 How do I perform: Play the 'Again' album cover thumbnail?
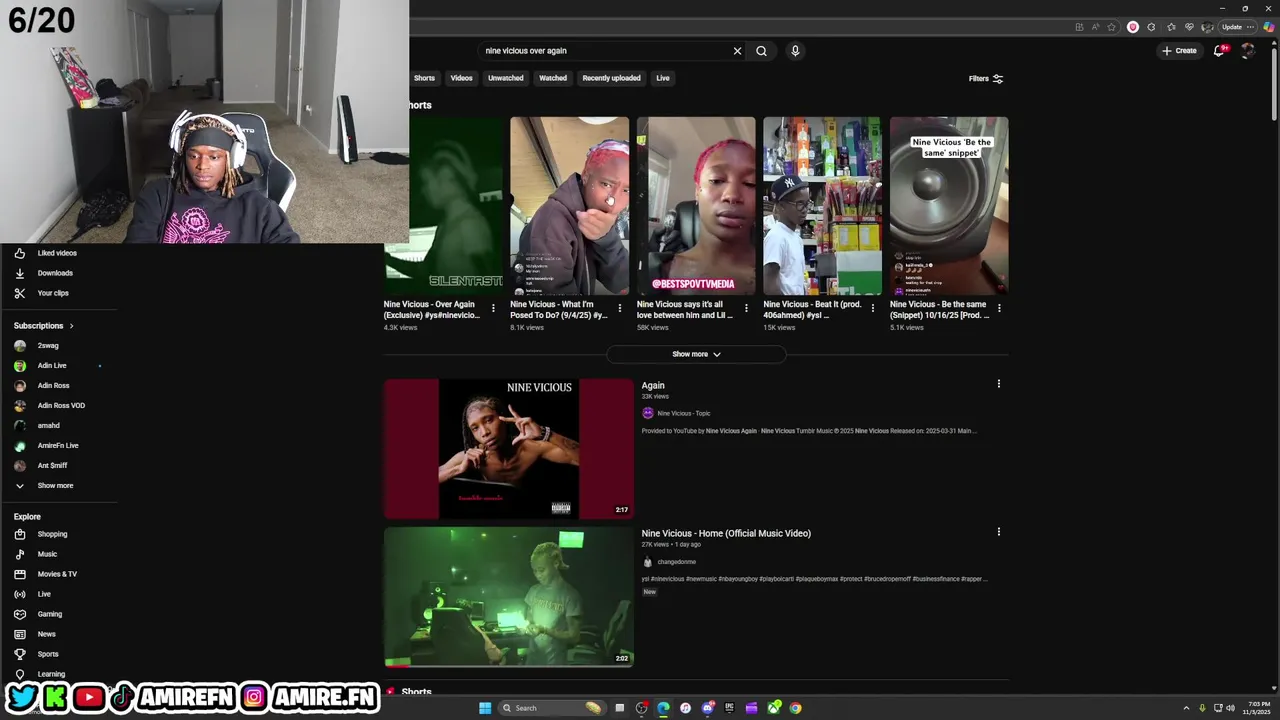[509, 448]
